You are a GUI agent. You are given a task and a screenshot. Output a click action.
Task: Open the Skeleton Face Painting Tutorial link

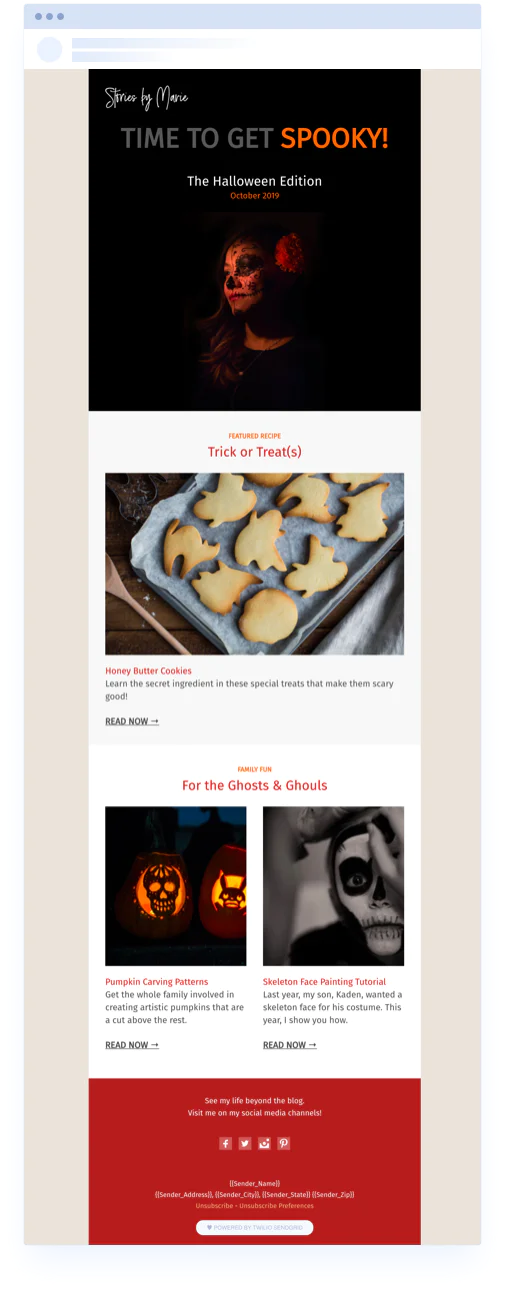tap(324, 982)
